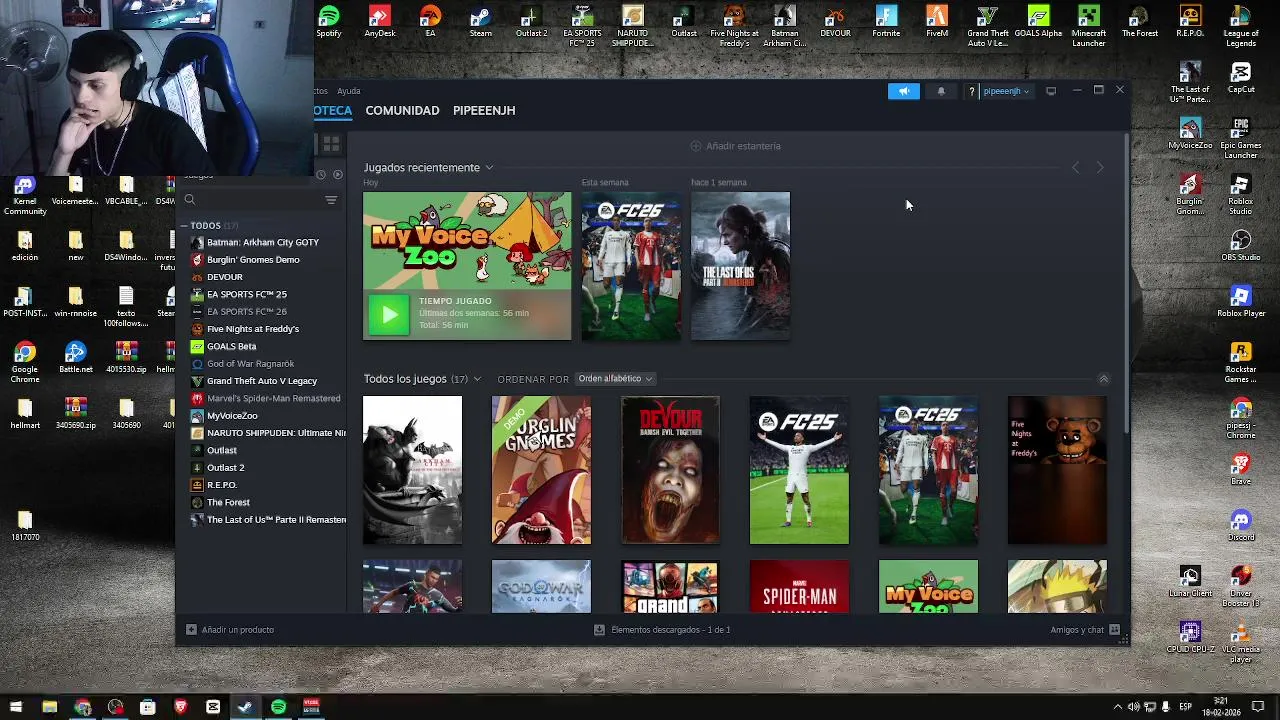
Task: Go to next recent games page arrow
Action: (x=1100, y=168)
